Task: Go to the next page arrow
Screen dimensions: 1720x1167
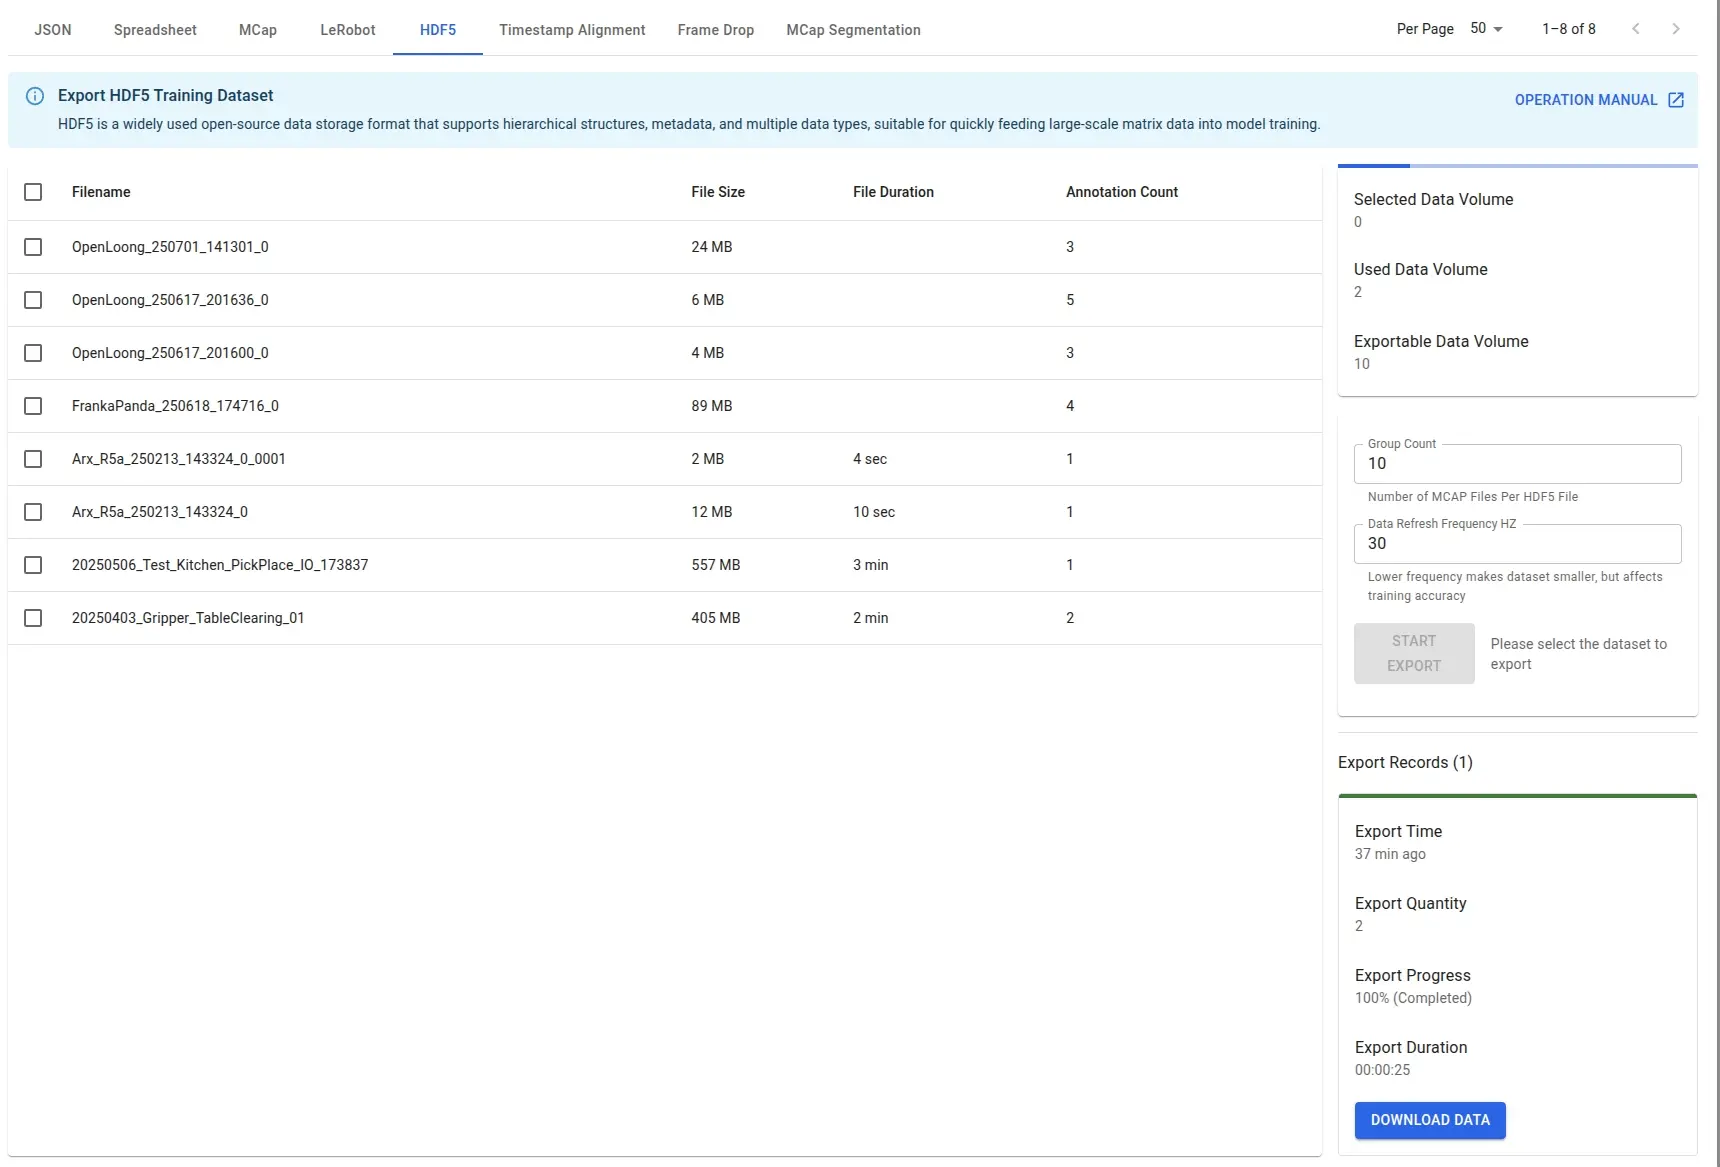Action: coord(1676,29)
